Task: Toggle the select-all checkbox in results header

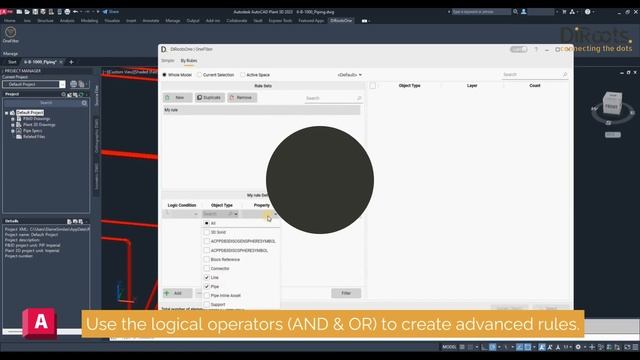Action: click(x=372, y=86)
